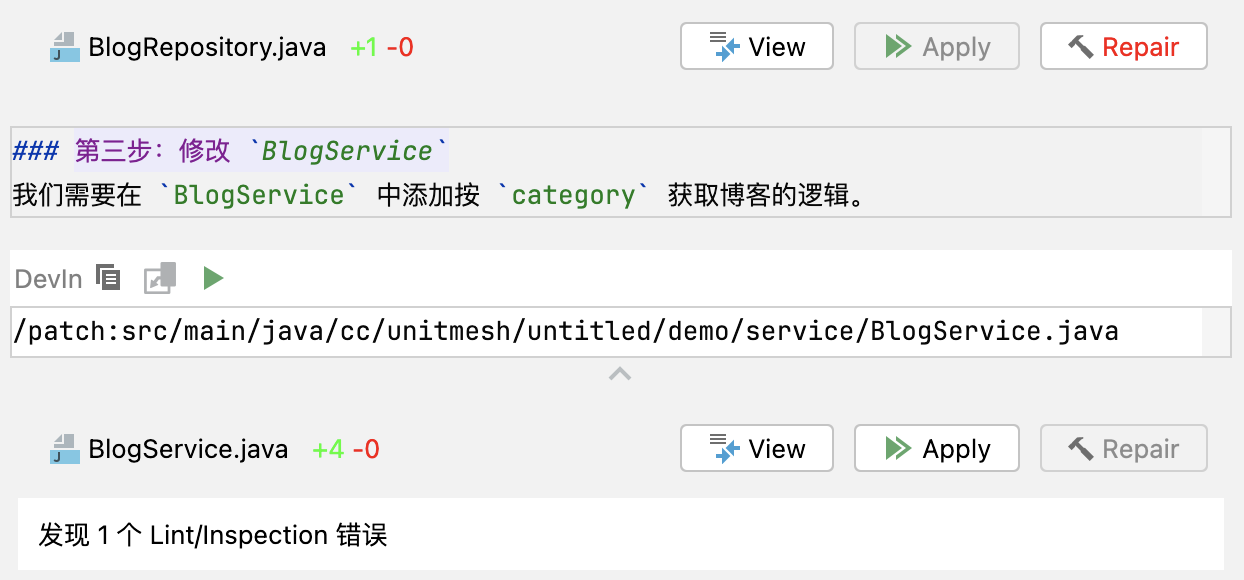The image size is (1244, 580).
Task: Open the BlogService.java file name
Action: click(x=188, y=449)
